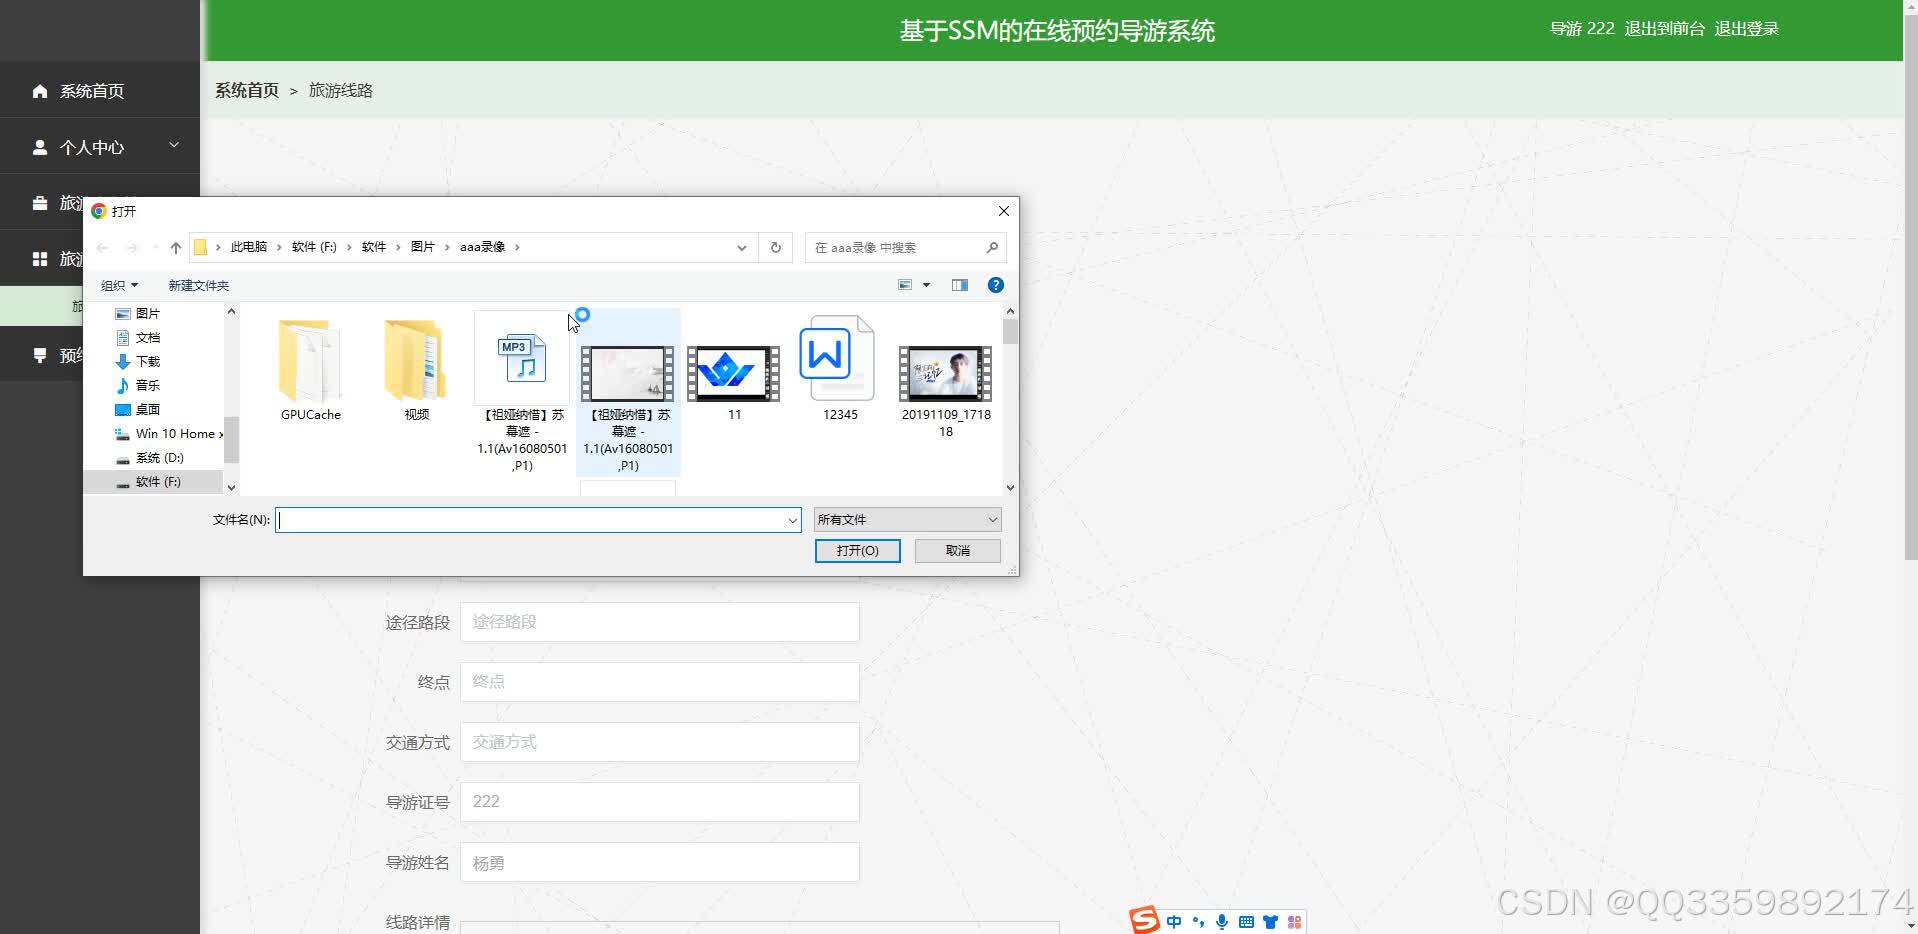Select the 12345 WPS document
1918x934 pixels.
(838, 358)
